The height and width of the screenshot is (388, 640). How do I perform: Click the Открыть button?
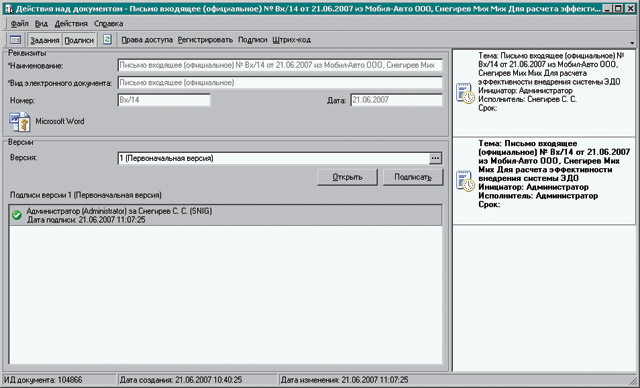347,177
